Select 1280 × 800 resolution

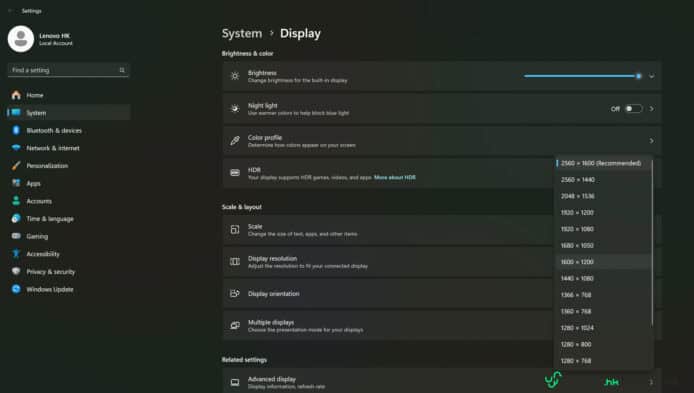click(602, 344)
